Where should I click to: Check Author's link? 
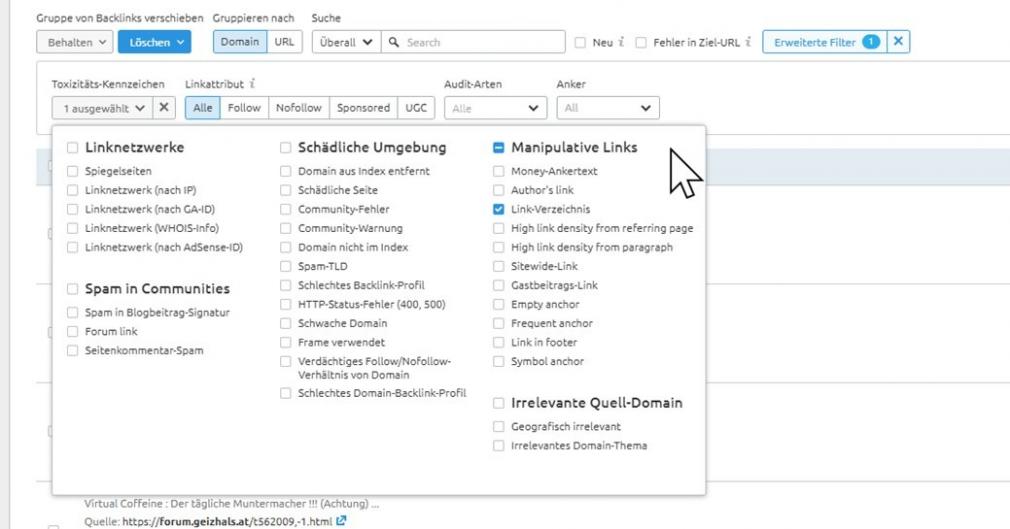(499, 190)
